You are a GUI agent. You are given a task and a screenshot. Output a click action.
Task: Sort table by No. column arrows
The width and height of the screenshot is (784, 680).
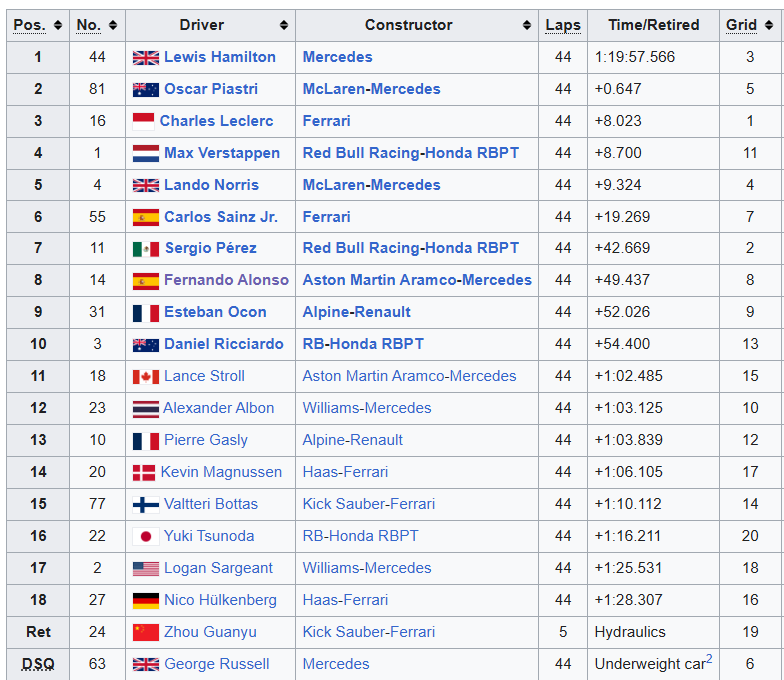(113, 25)
